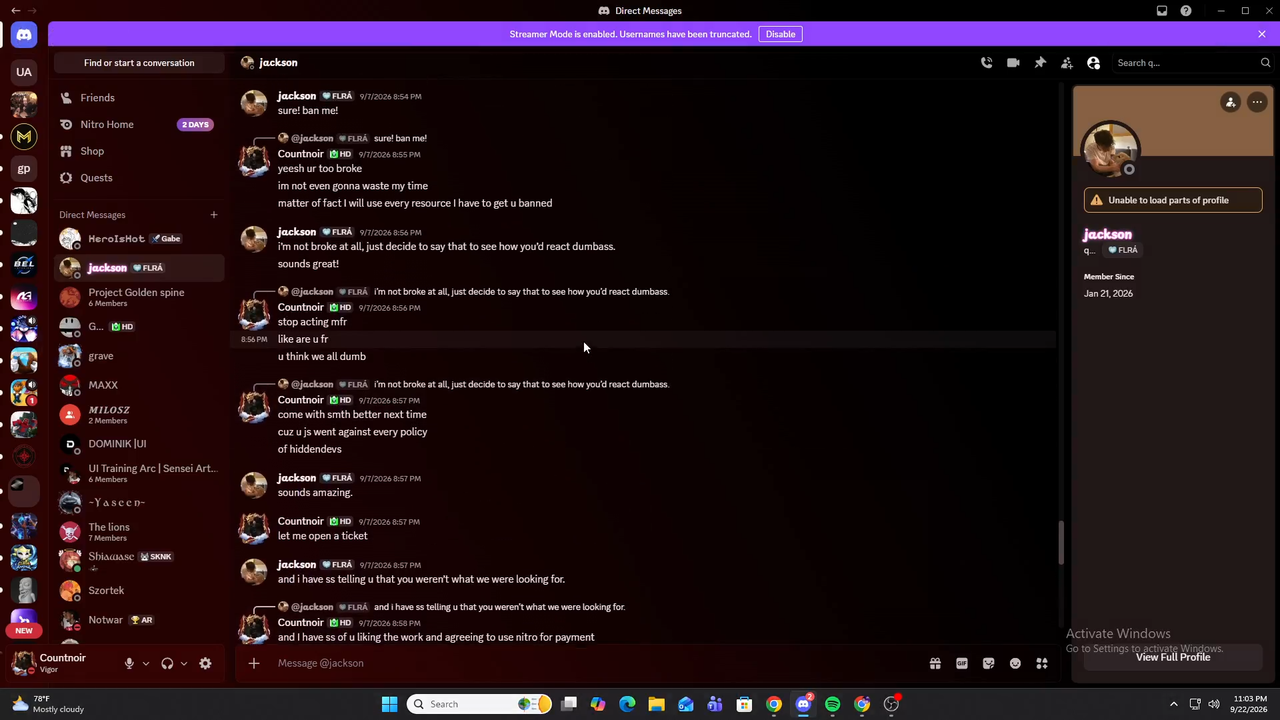Start a video call icon in header
Screen dimensions: 1280x720
(x=1013, y=63)
